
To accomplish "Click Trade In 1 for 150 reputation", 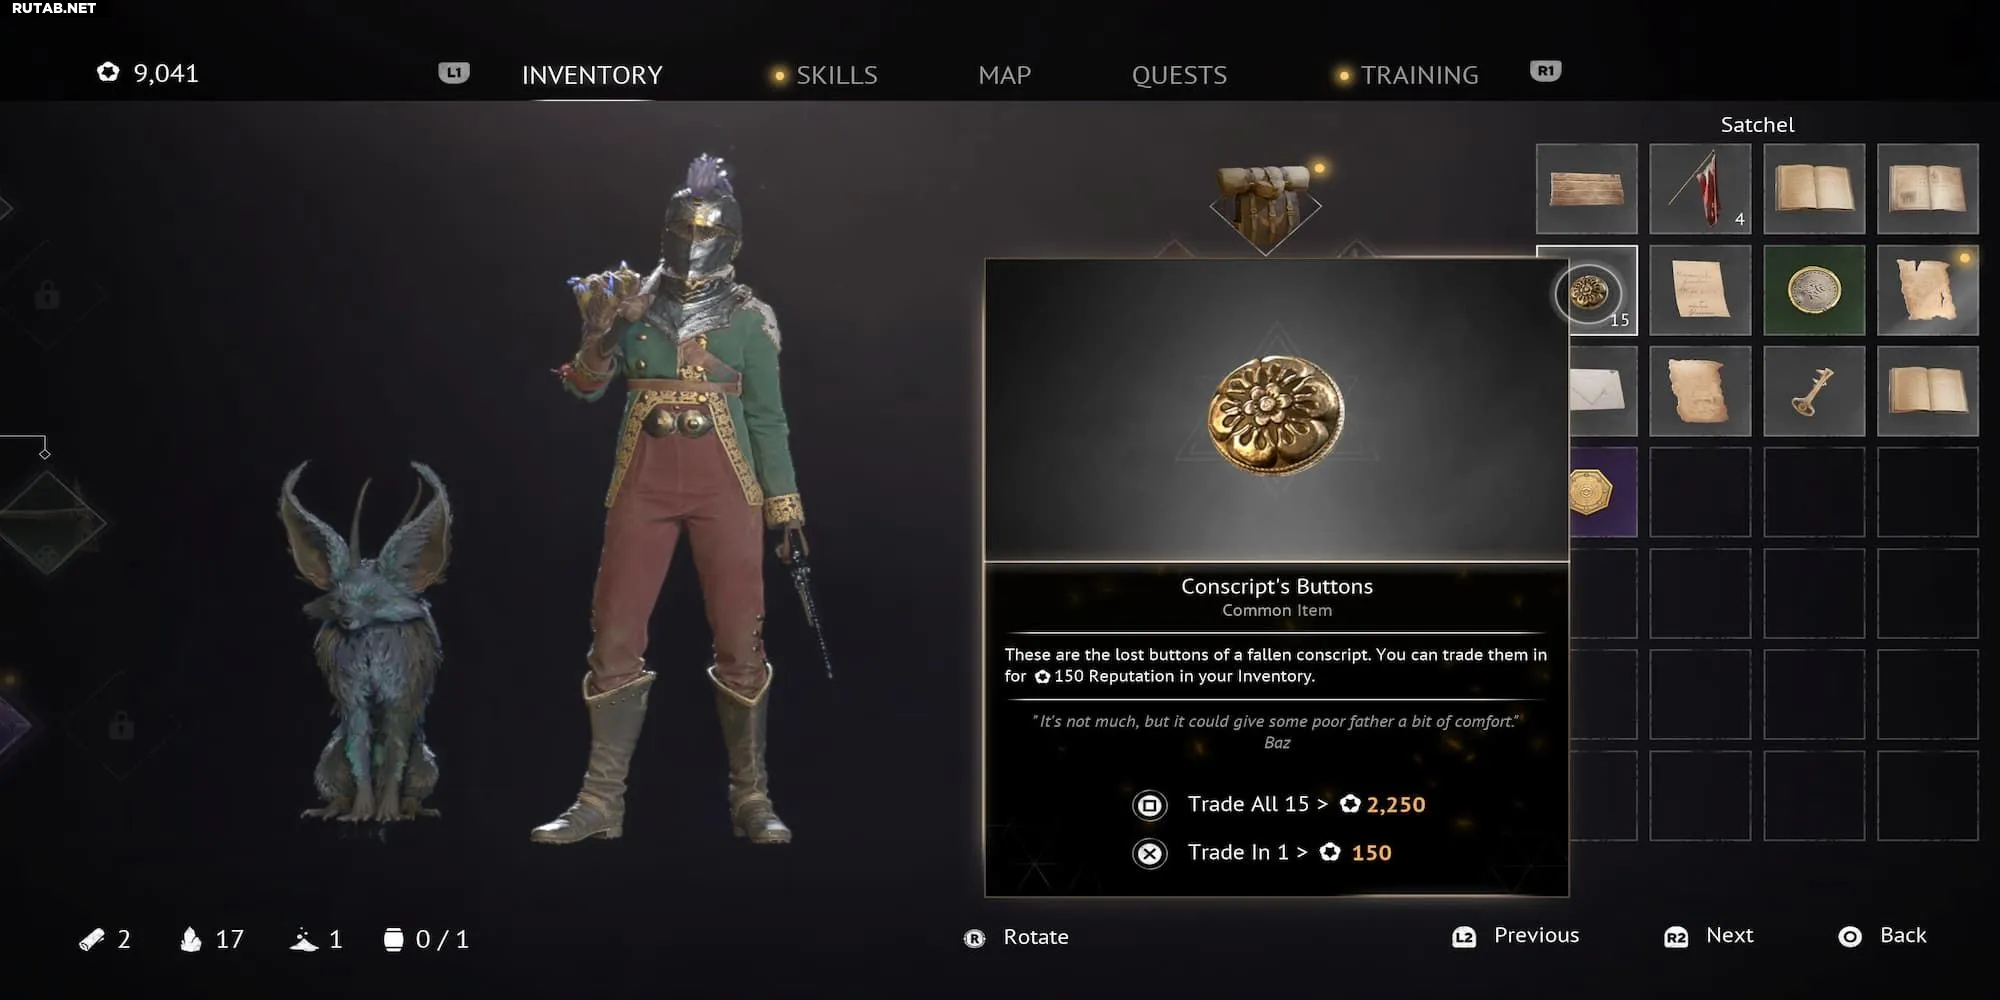I will click(1262, 853).
